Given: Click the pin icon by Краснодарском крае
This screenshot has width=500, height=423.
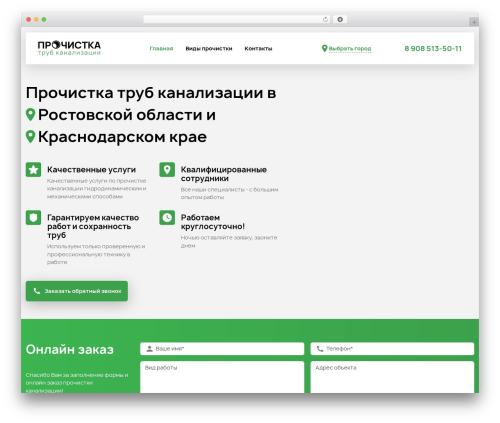Looking at the screenshot, I should pos(30,137).
